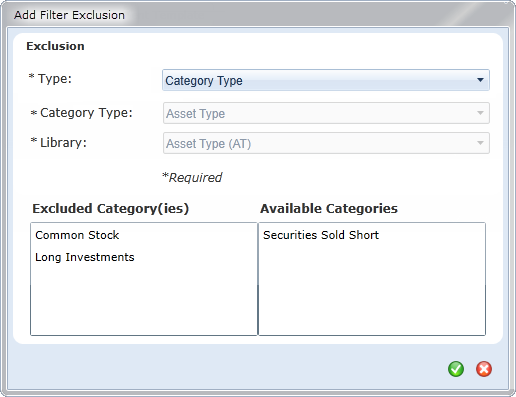
Task: Click the Excluded Category(ies) heading
Action: (111, 209)
